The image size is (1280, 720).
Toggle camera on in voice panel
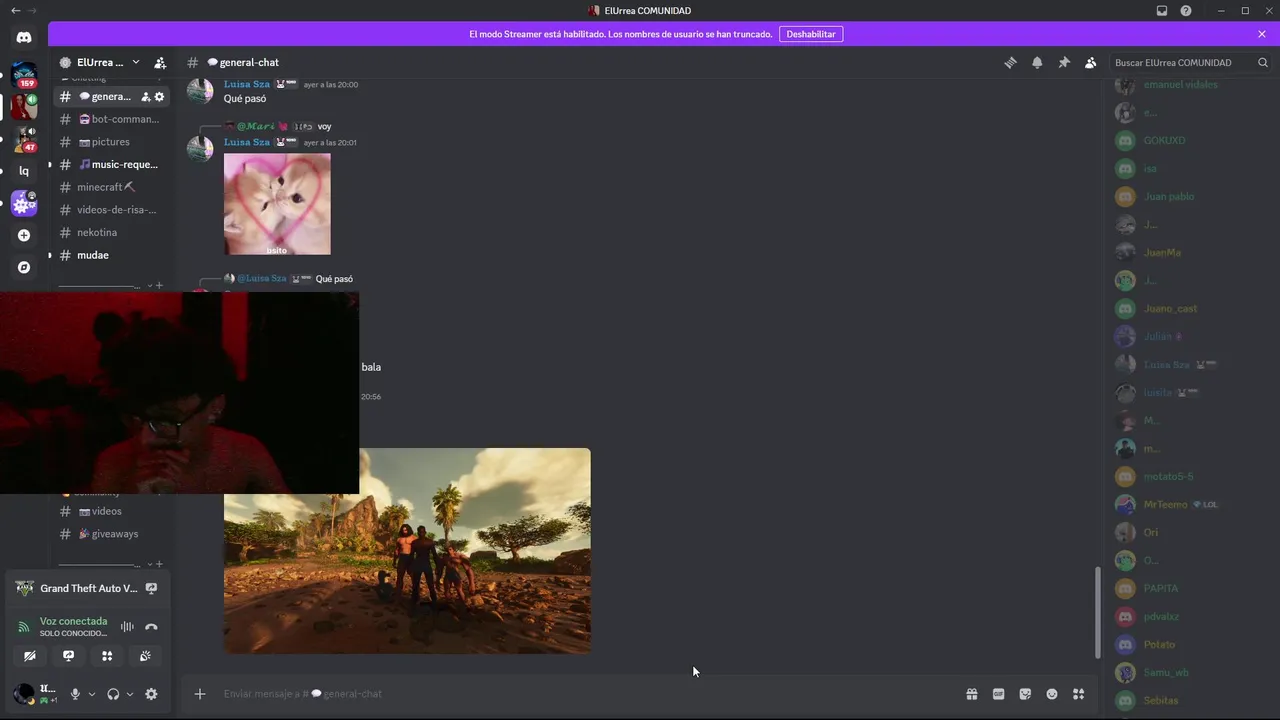tap(30, 656)
